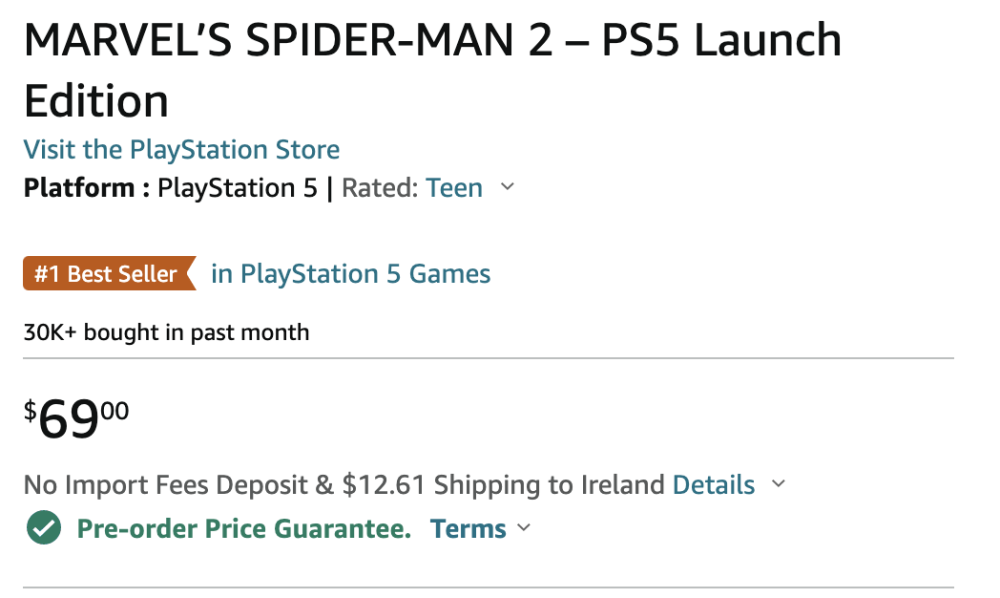Click the bold Platform label
Image resolution: width=1000 pixels, height=598 pixels.
(x=79, y=188)
